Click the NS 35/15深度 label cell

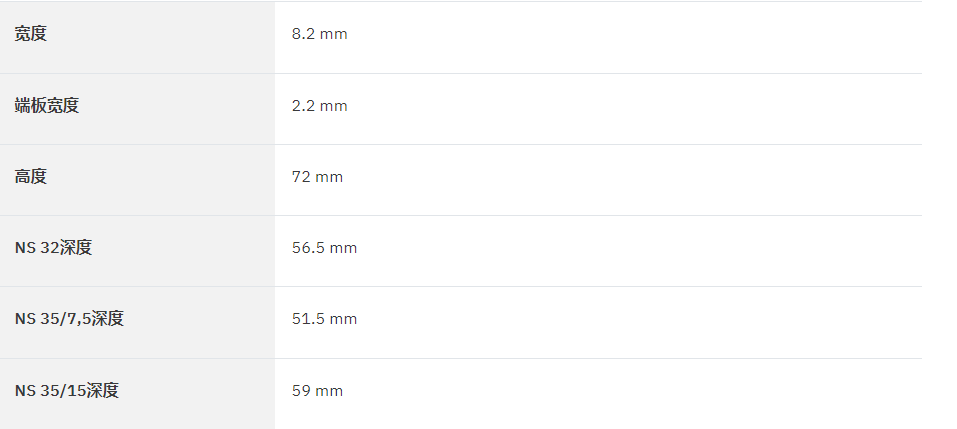(137, 394)
